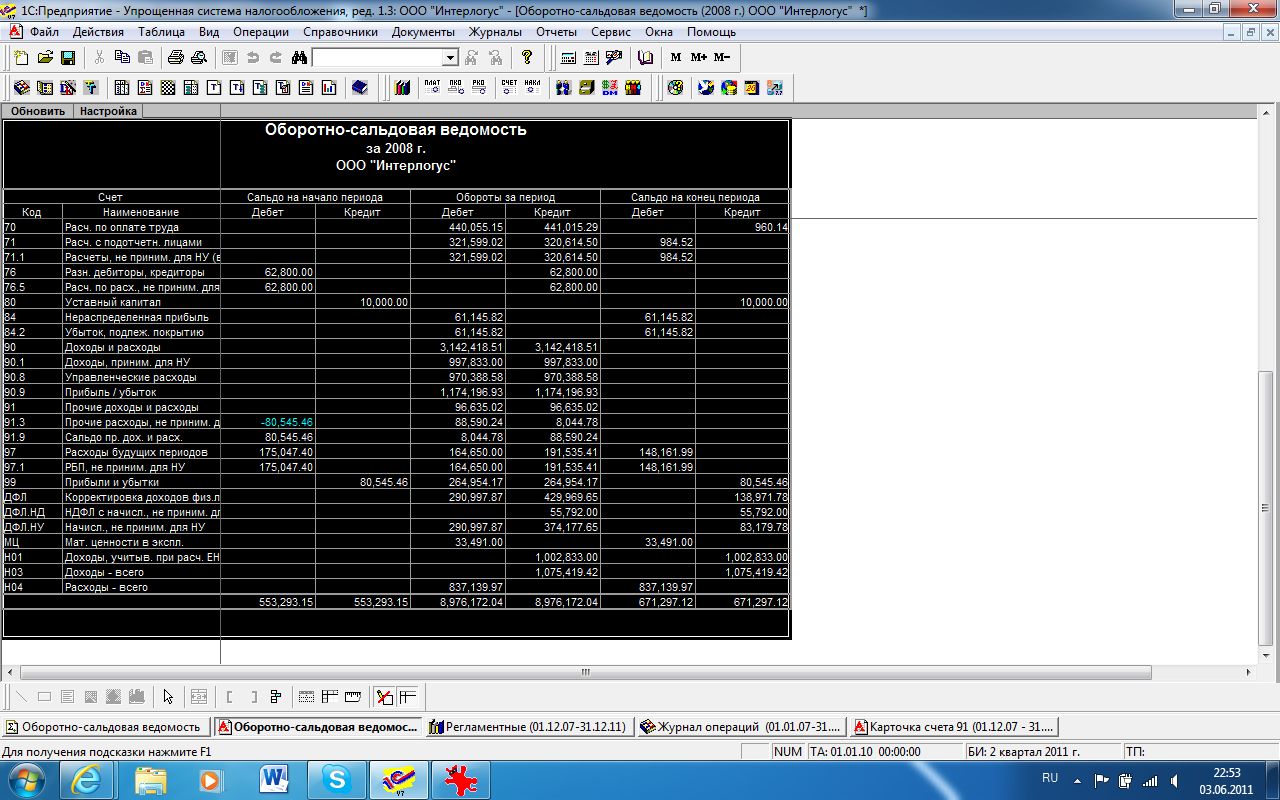The width and height of the screenshot is (1280, 800).
Task: Click the open book icon in the toolbar
Action: click(x=645, y=58)
